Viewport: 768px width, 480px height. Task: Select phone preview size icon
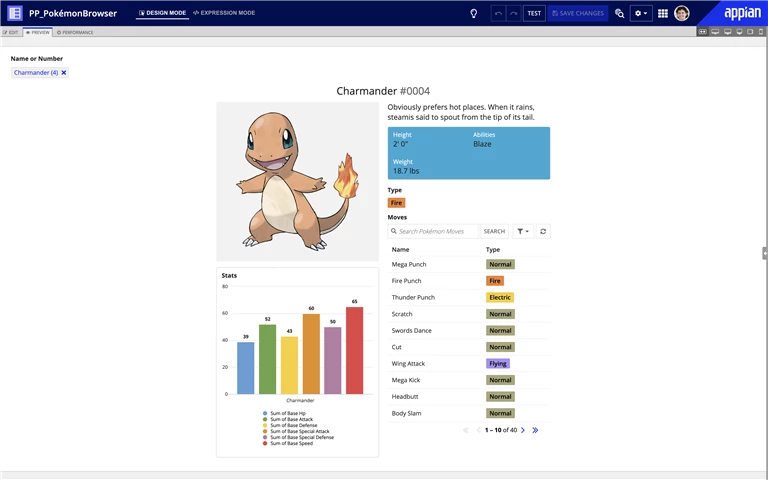[761, 32]
